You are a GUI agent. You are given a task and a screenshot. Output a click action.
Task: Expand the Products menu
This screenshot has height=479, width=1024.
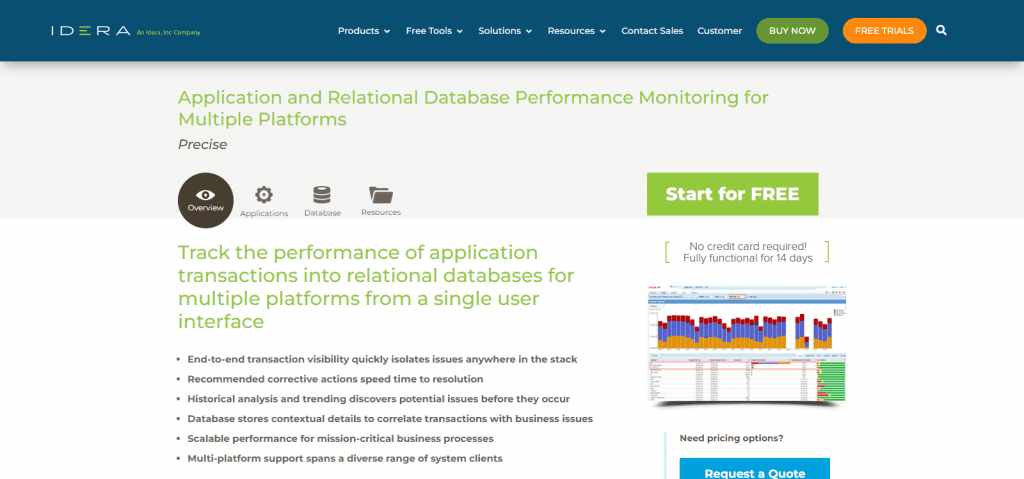[x=364, y=31]
